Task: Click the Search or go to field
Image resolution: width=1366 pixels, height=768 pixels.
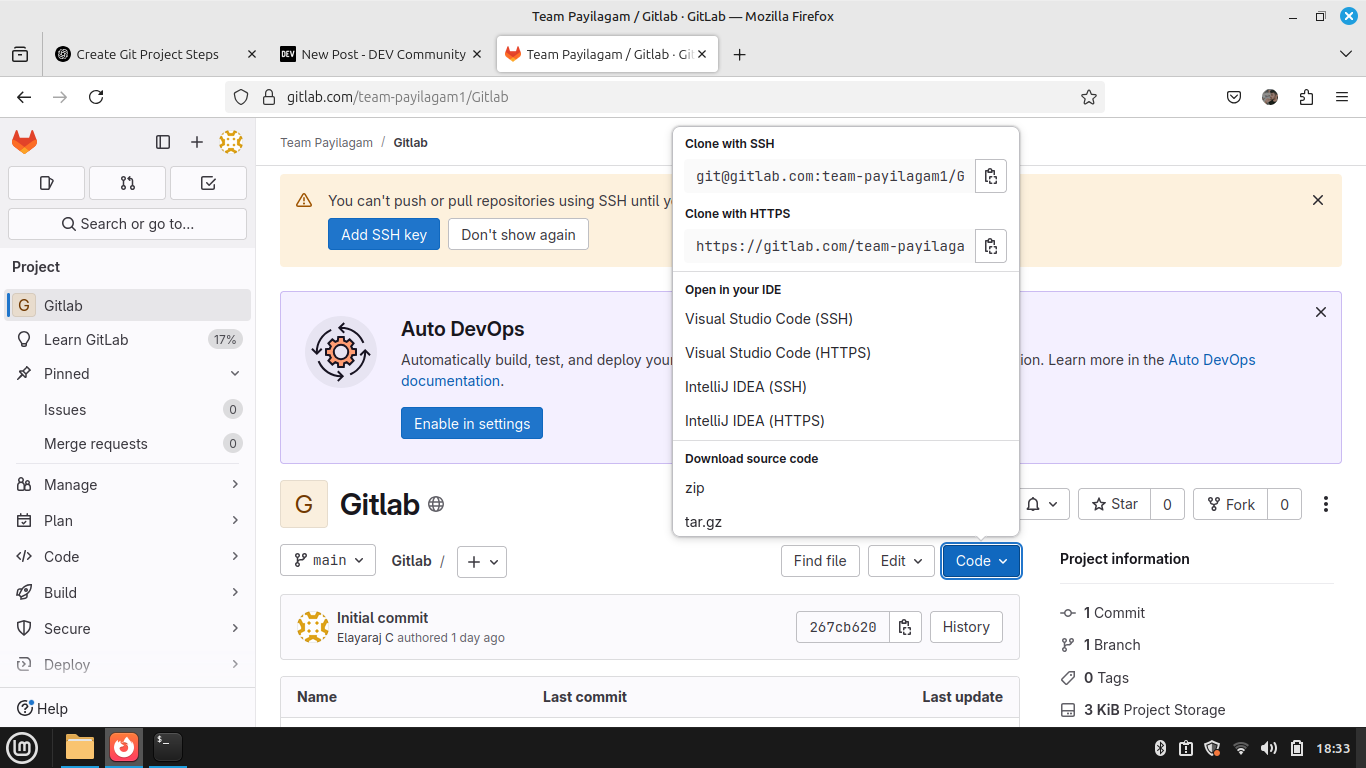Action: tap(127, 224)
